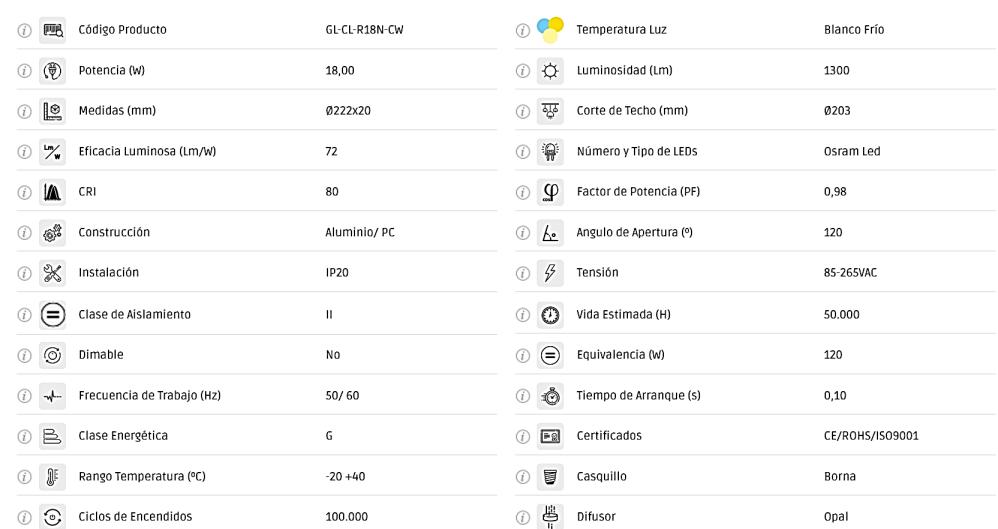
Task: Click the Construcción gears icon
Action: tap(52, 232)
